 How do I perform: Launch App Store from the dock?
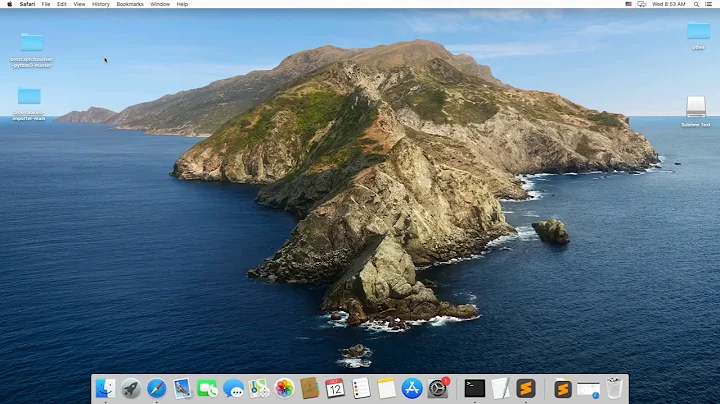coord(412,388)
